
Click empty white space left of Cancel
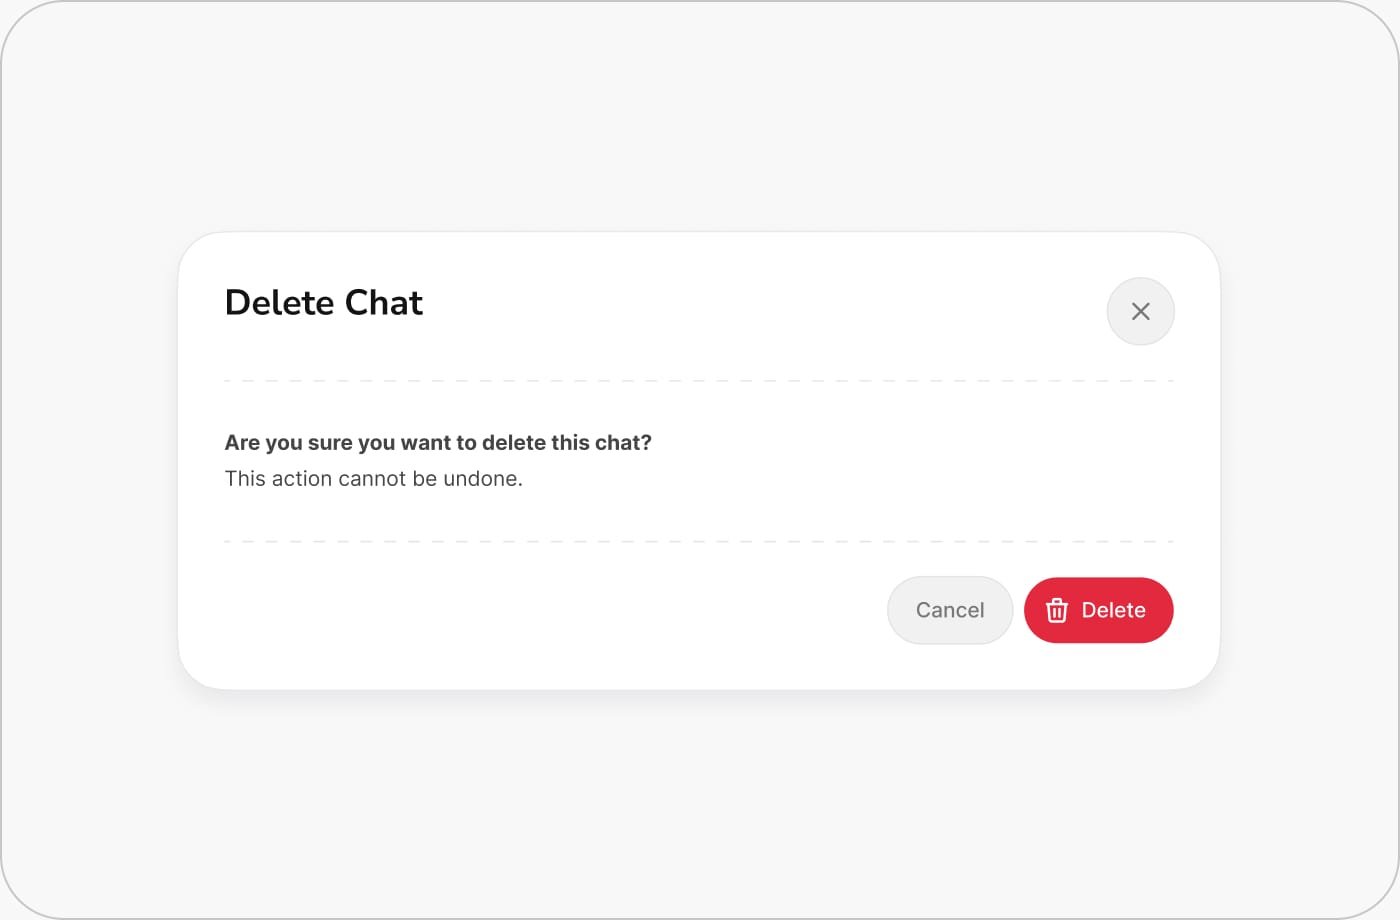pos(550,610)
